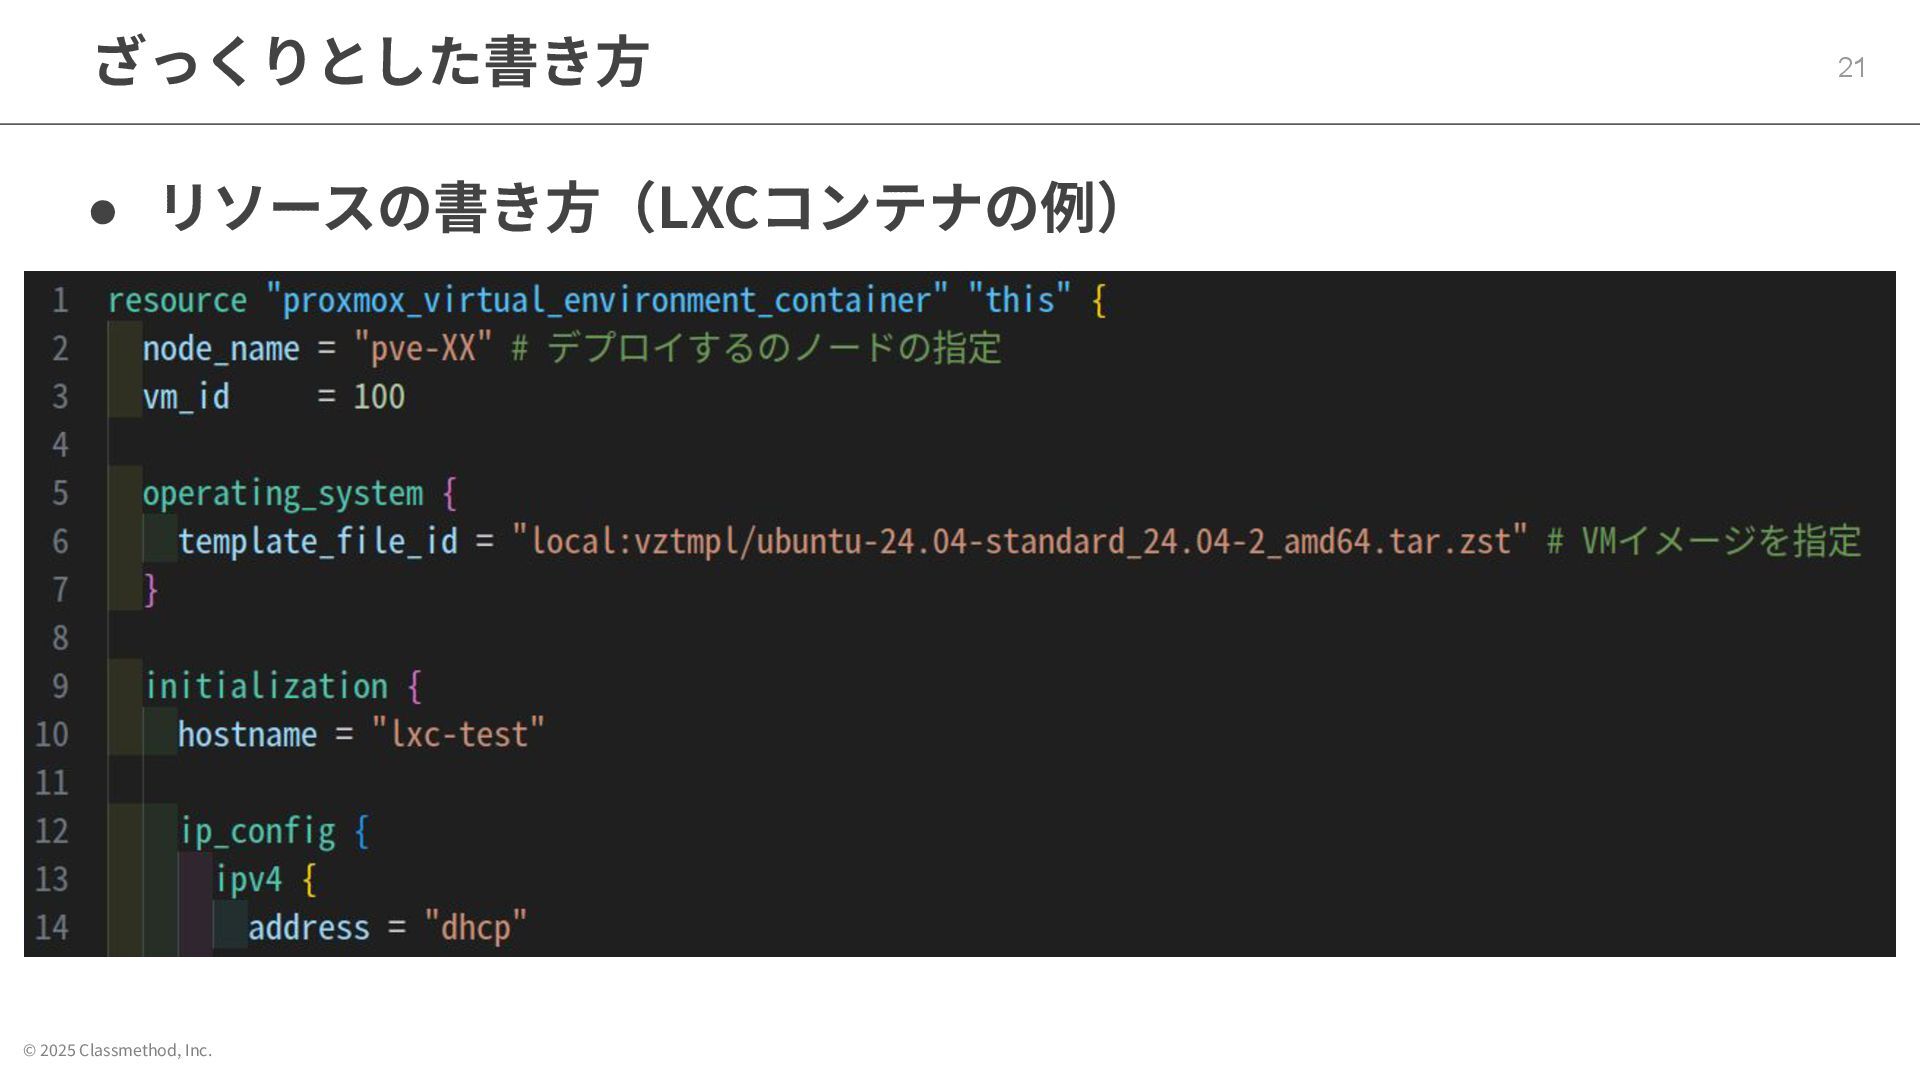The image size is (1920, 1080).
Task: Click the node_name attribute on line 2
Action: pyautogui.click(x=221, y=348)
